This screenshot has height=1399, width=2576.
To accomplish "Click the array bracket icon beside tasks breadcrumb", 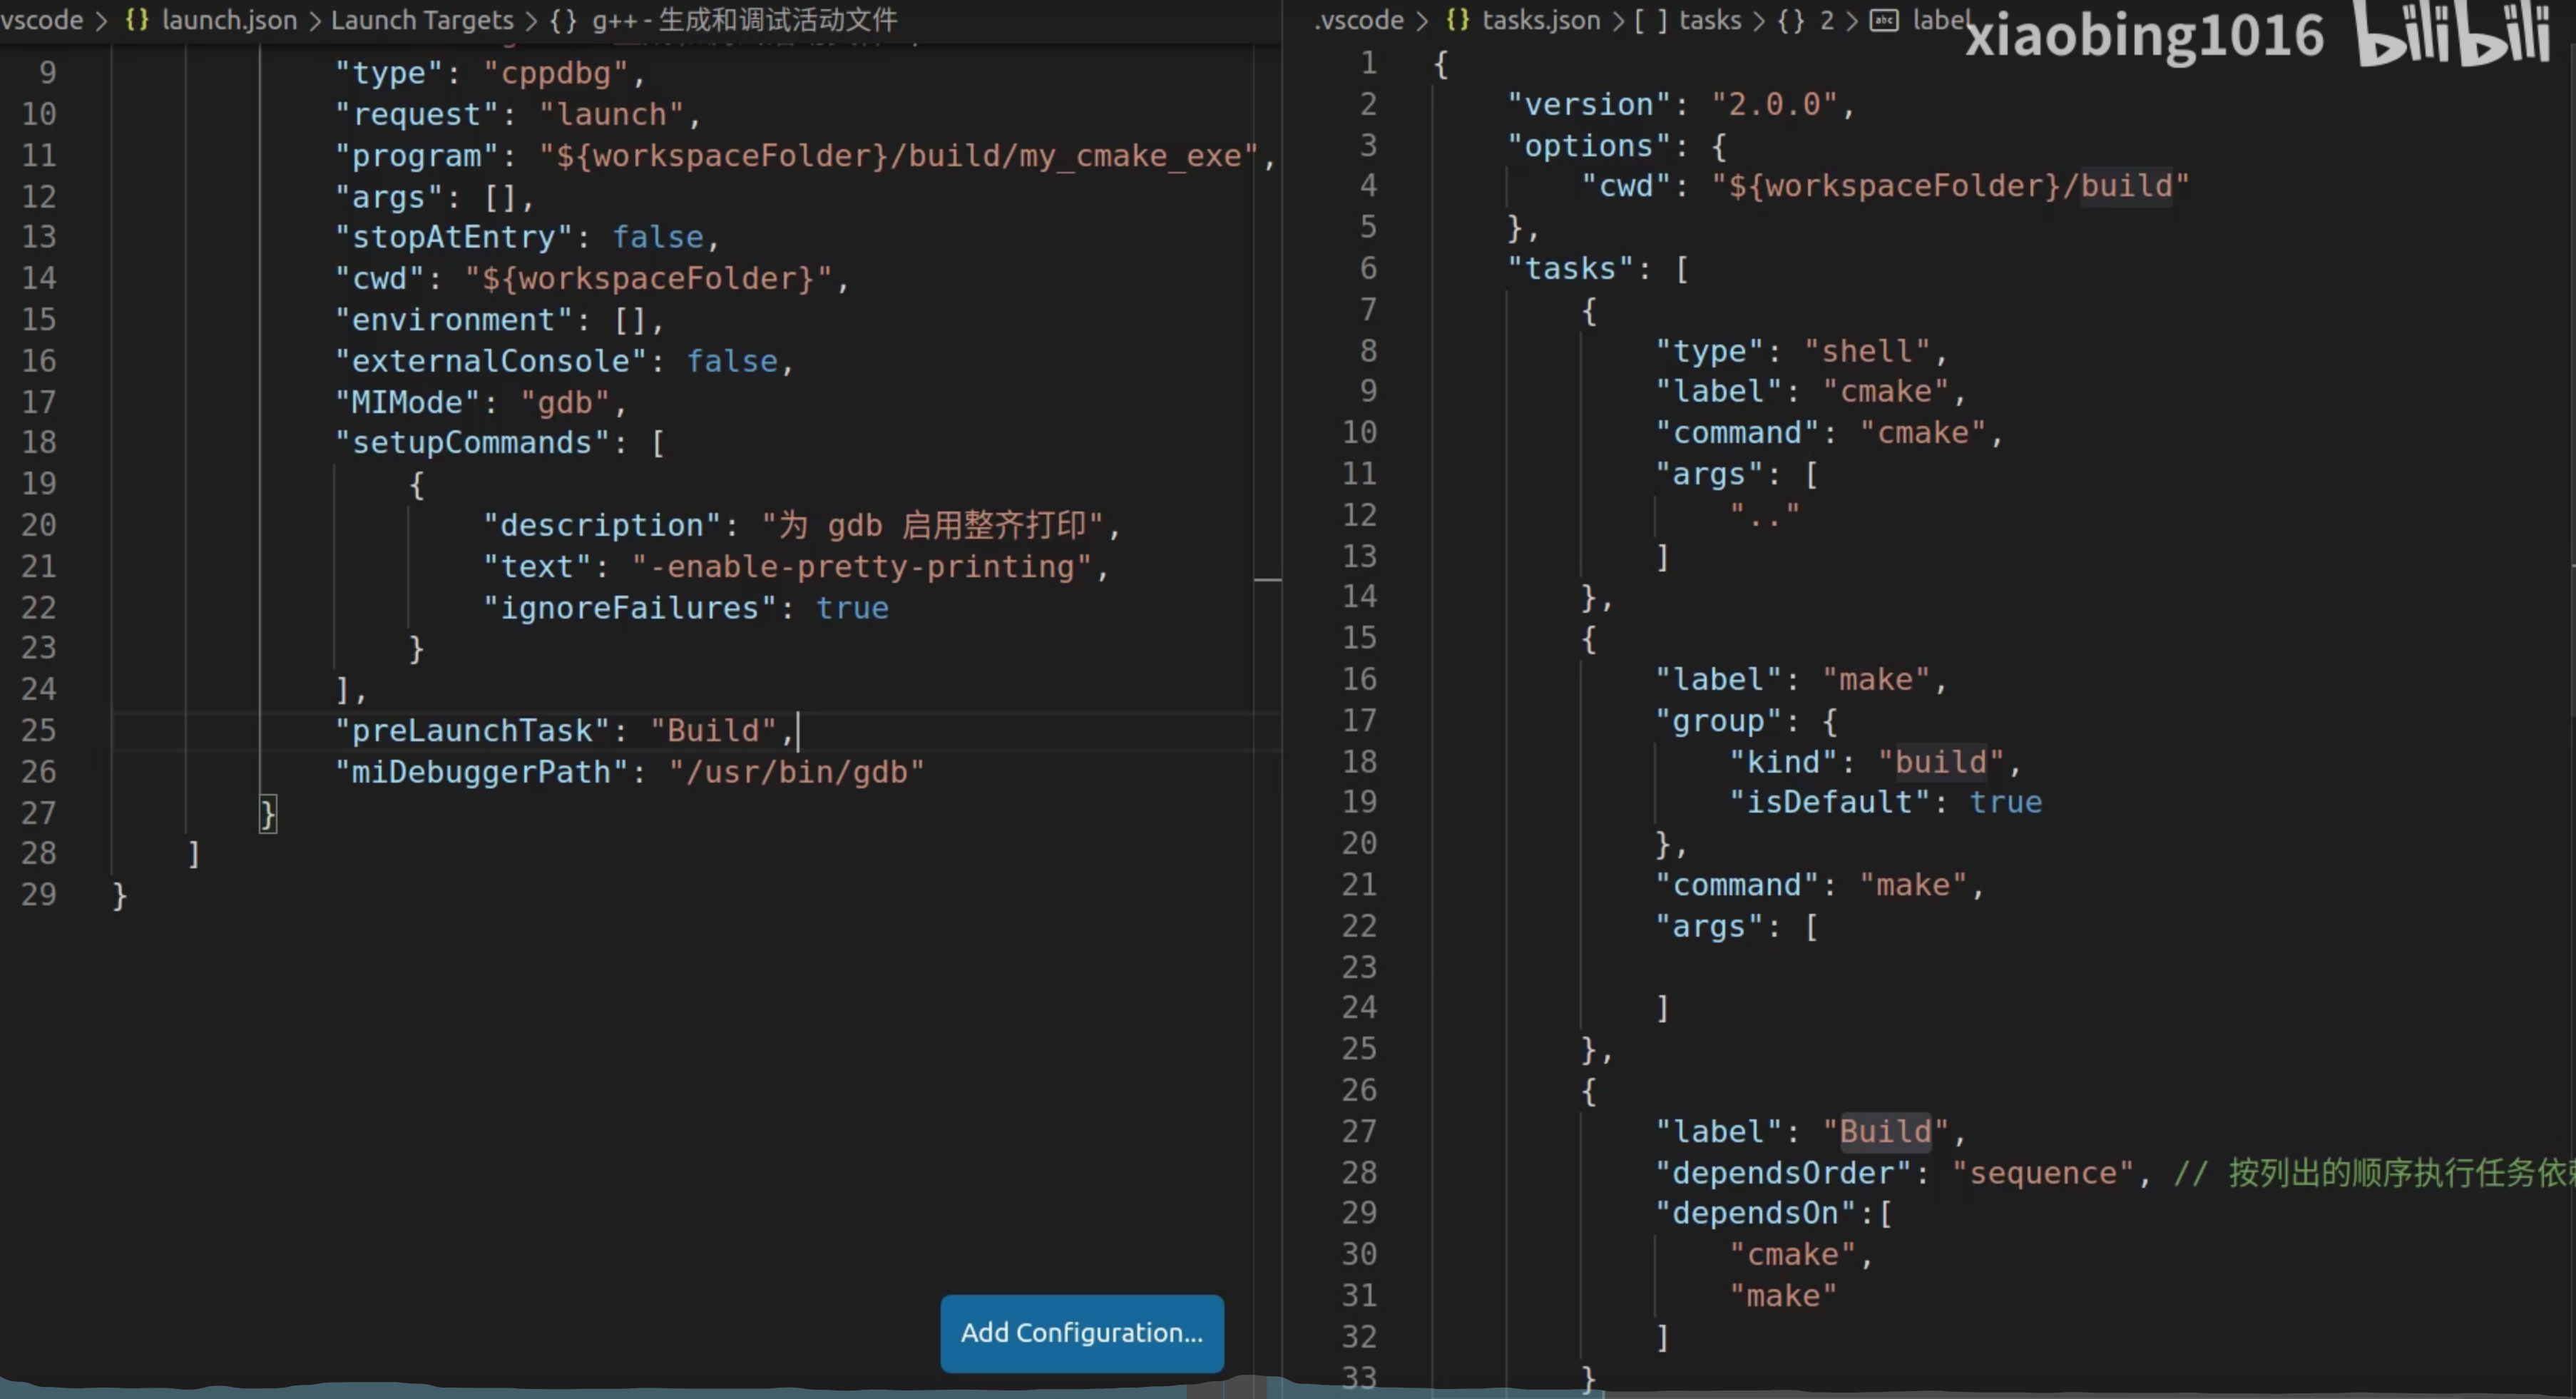I will (1651, 20).
